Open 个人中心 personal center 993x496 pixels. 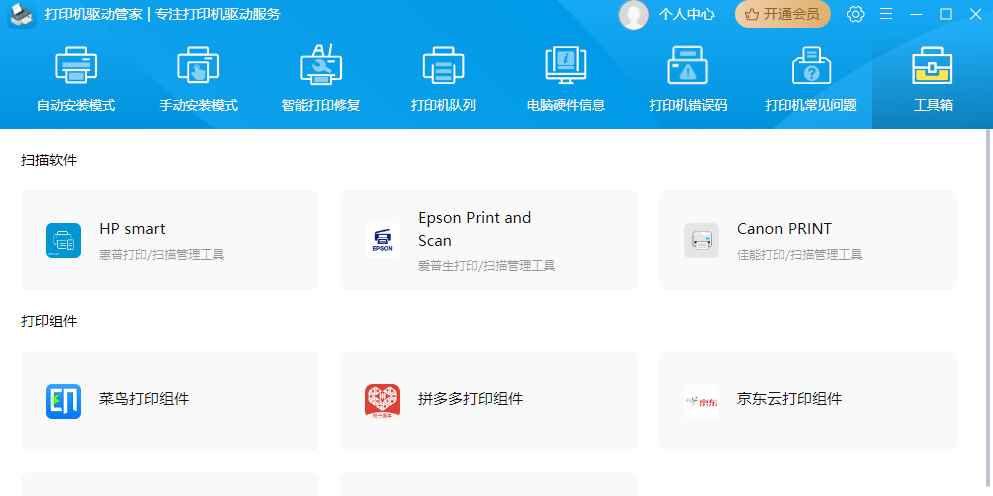pos(686,14)
